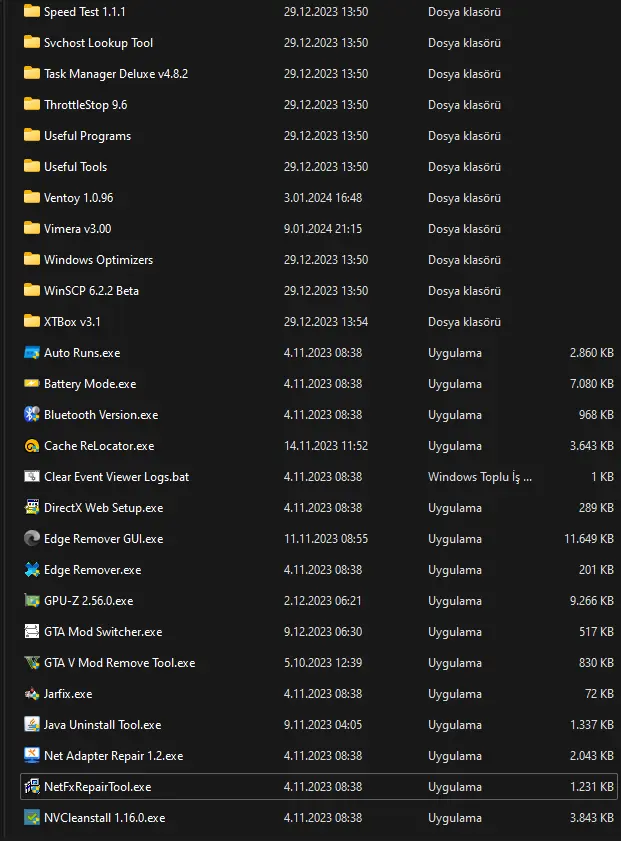Select the folder name Useful Programs
The width and height of the screenshot is (621, 841).
click(x=87, y=136)
